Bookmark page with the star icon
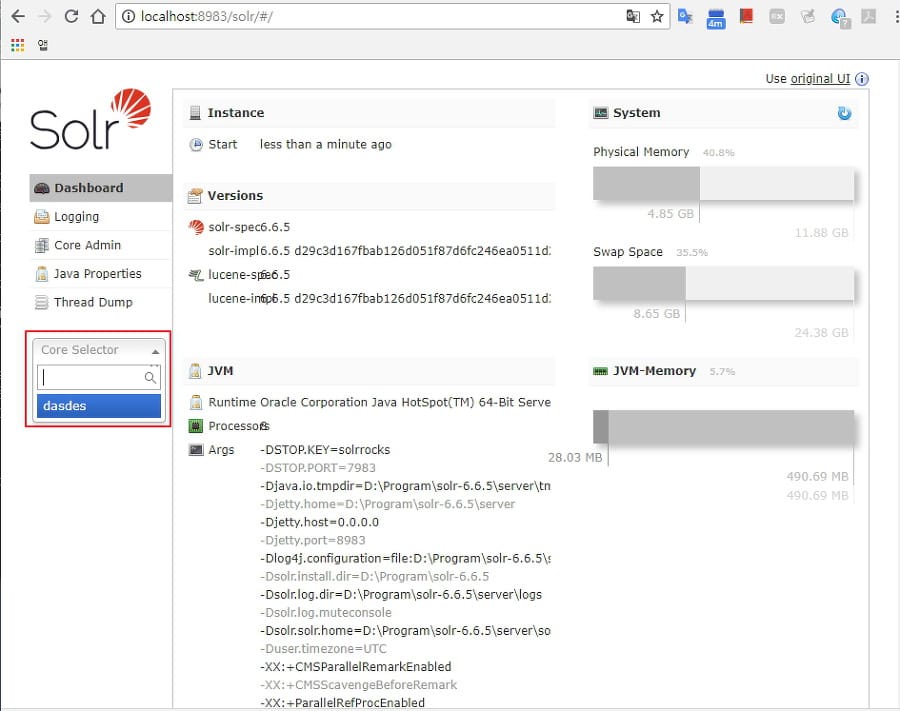Image resolution: width=900 pixels, height=711 pixels. pos(657,16)
